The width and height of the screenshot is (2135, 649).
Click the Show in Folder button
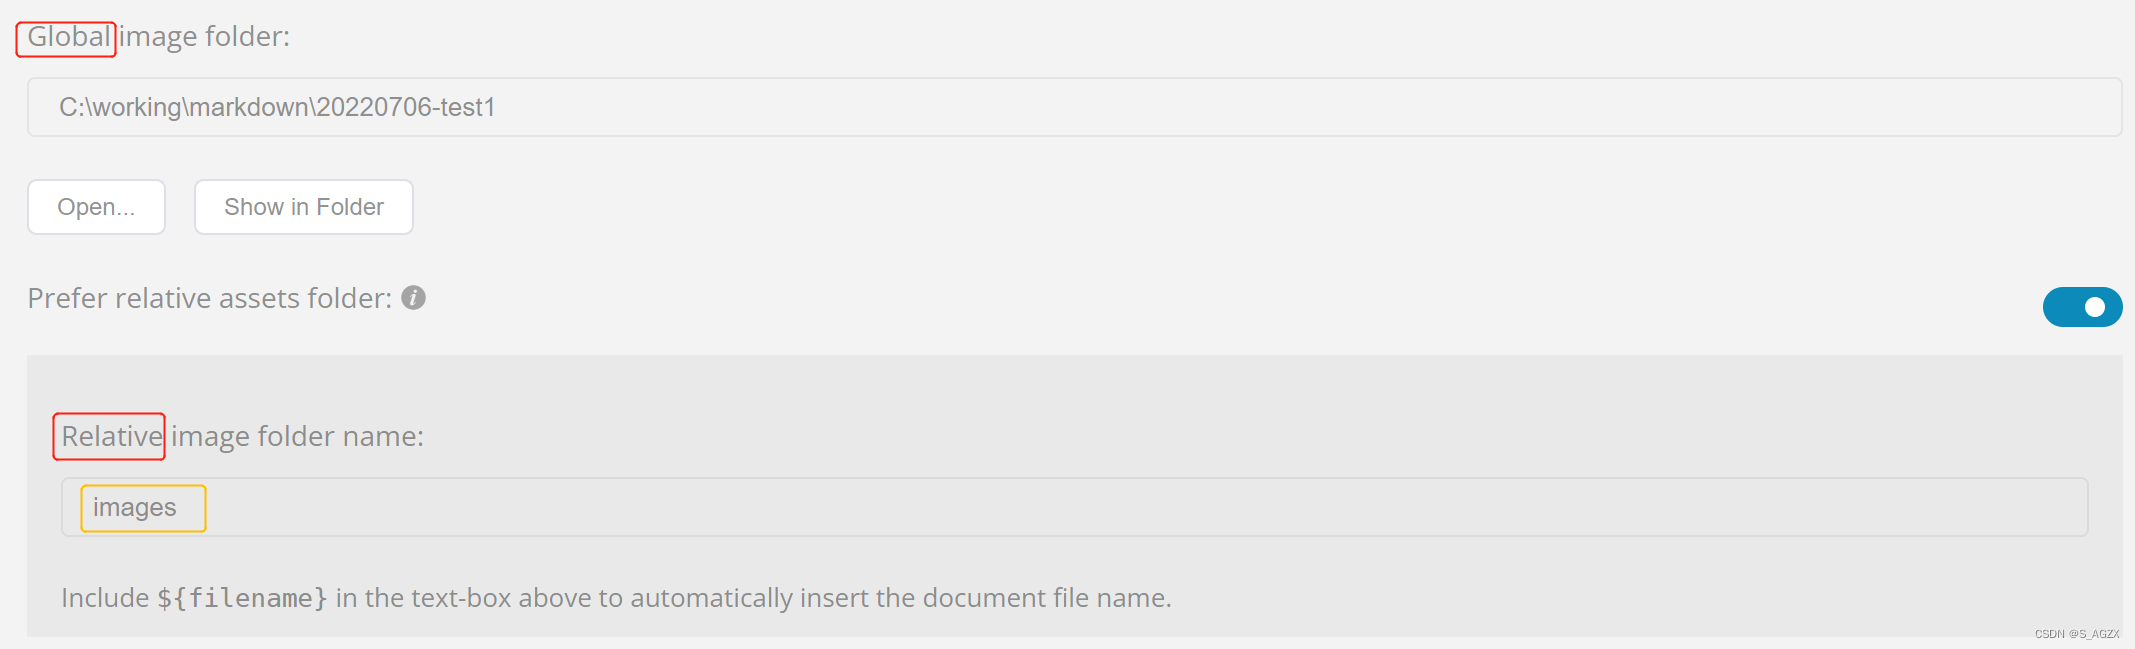pos(303,206)
